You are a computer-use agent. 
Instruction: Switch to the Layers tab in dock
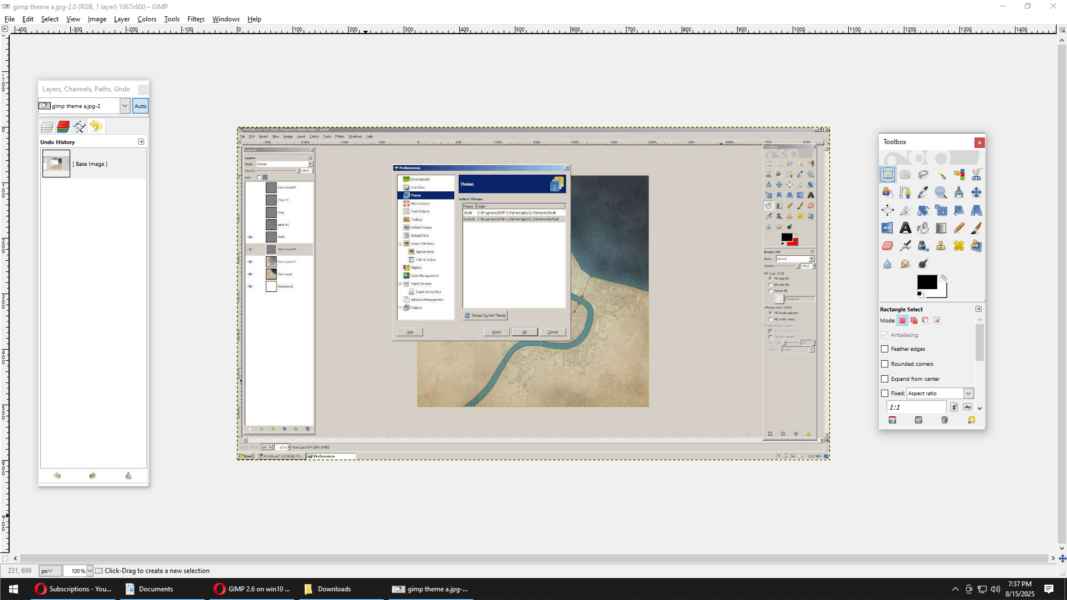[47, 127]
